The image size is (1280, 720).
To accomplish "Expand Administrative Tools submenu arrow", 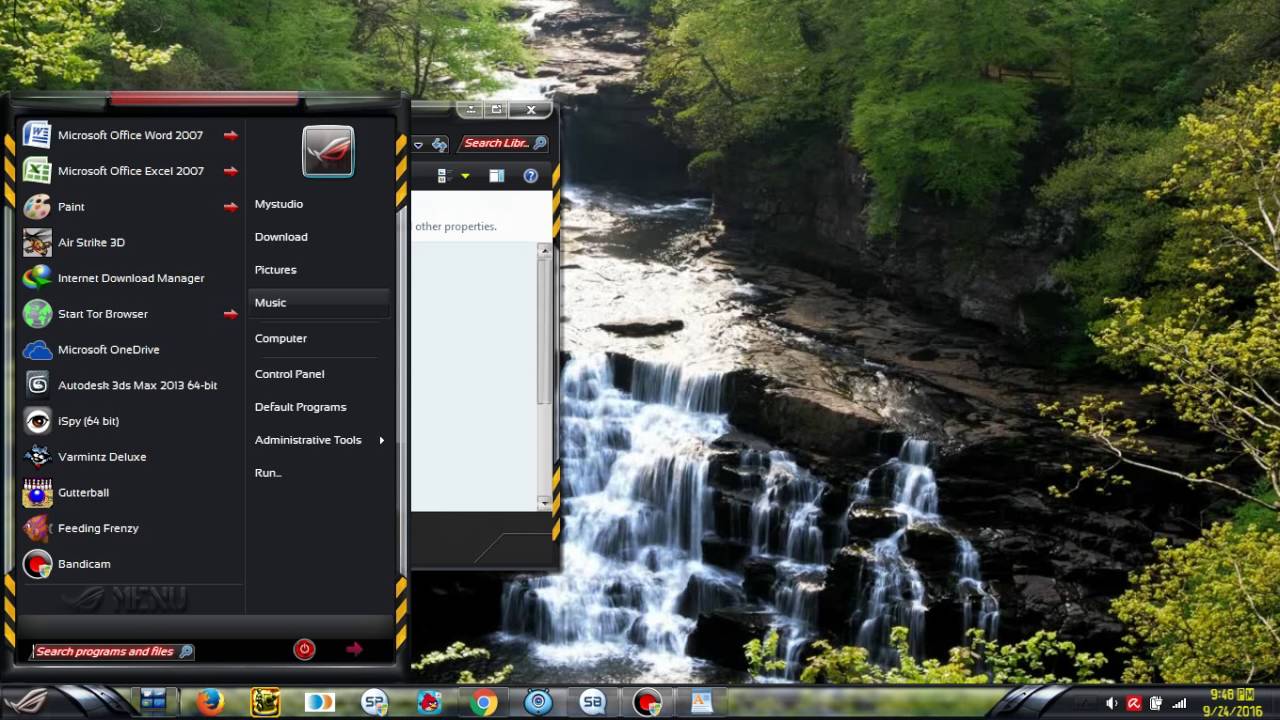I will pyautogui.click(x=381, y=440).
